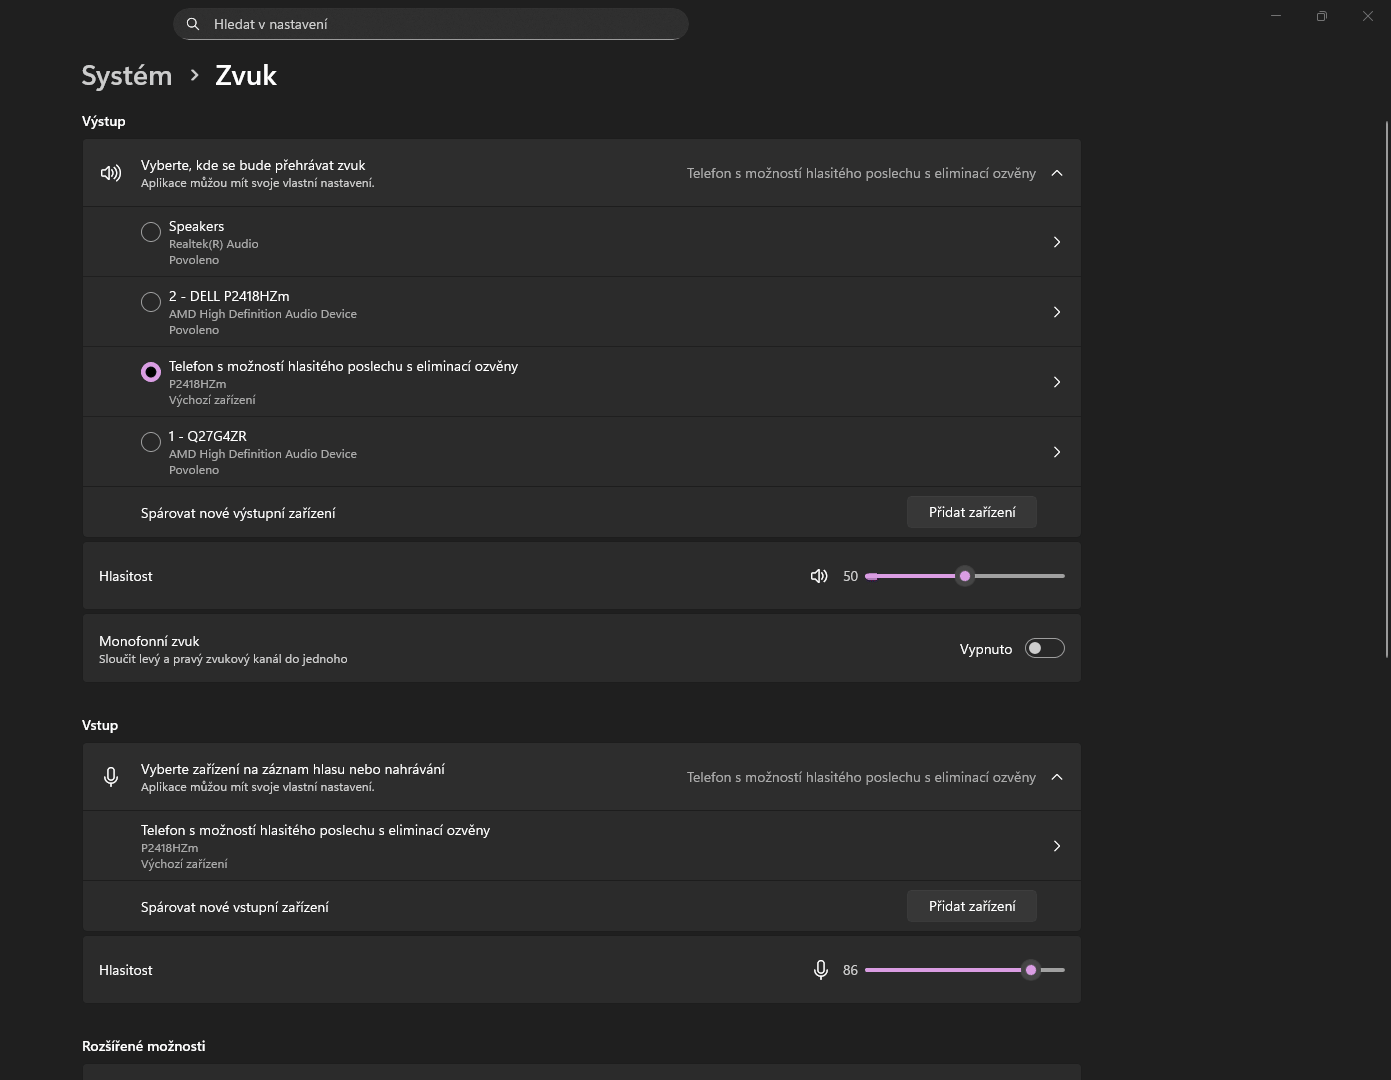1391x1080 pixels.
Task: Select 2 - DELL P2418HZm output radio button
Action: (x=151, y=302)
